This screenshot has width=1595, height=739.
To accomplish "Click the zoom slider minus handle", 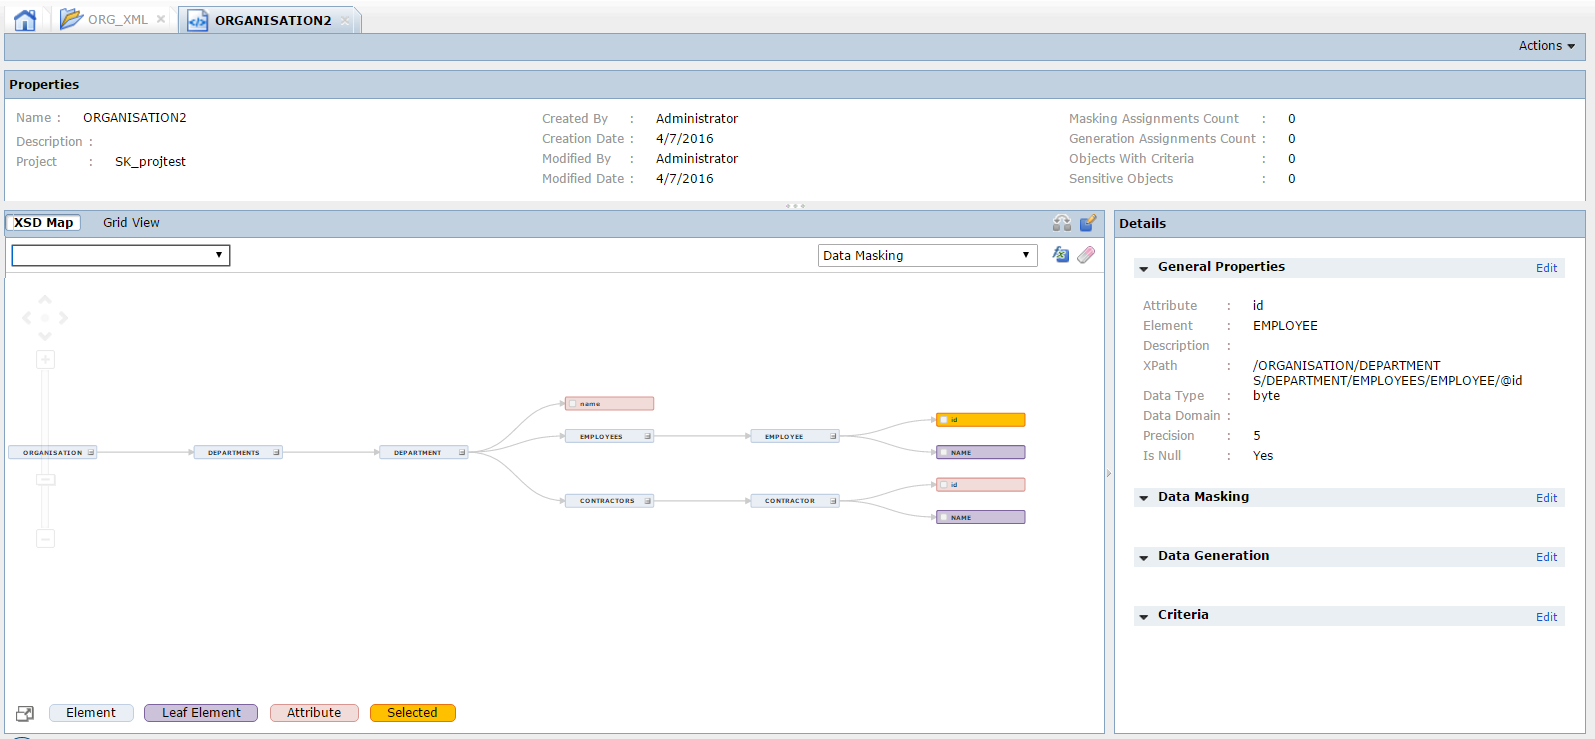I will tap(45, 479).
